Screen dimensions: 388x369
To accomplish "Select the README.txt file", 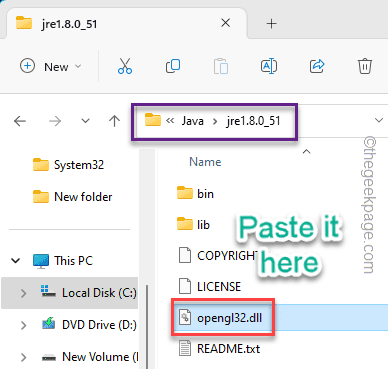I will tap(220, 349).
